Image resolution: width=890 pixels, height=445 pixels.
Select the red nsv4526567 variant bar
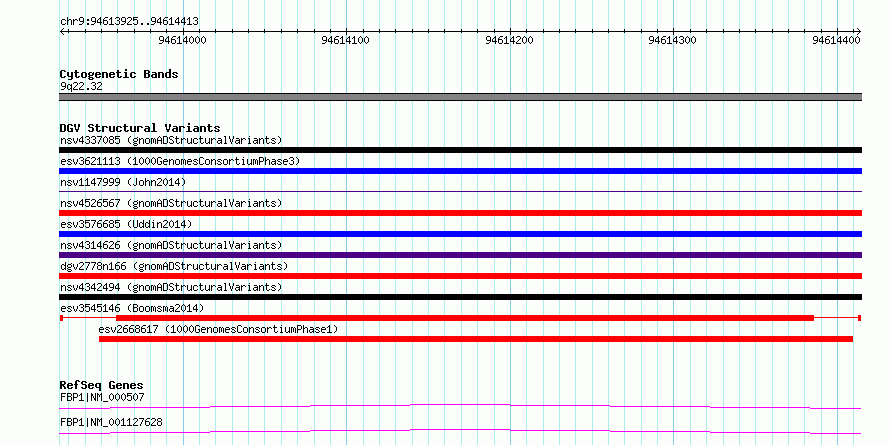(460, 213)
